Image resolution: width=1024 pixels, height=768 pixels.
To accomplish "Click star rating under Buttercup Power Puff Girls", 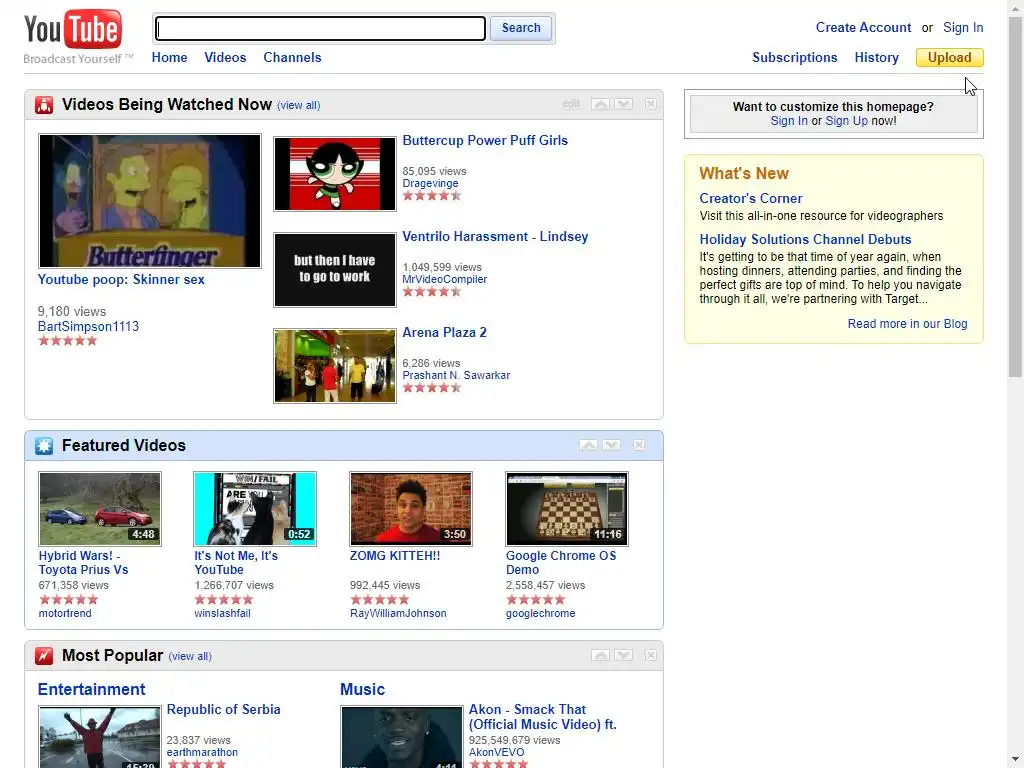I will point(432,195).
